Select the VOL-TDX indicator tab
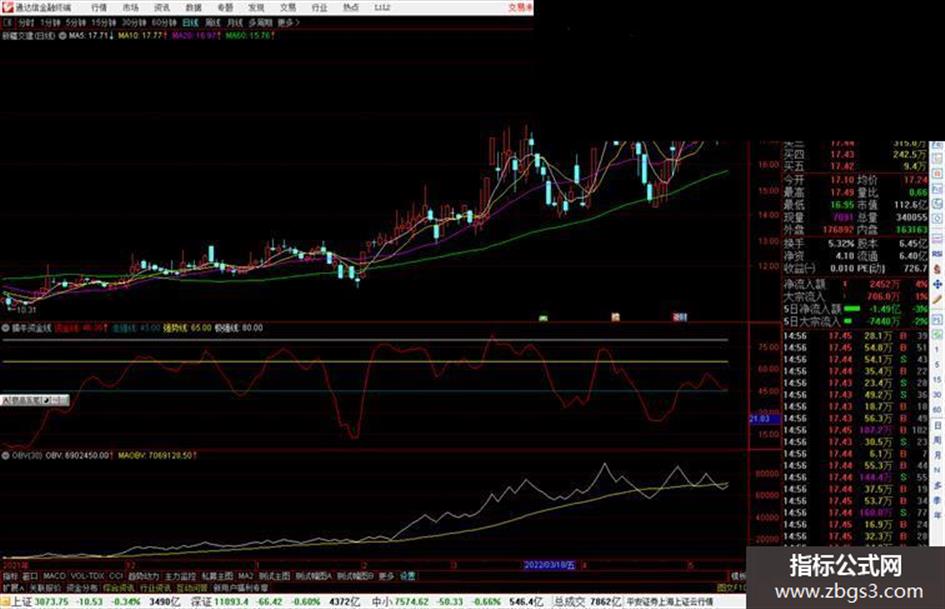Viewport: 945px width, 609px height. pos(87,576)
